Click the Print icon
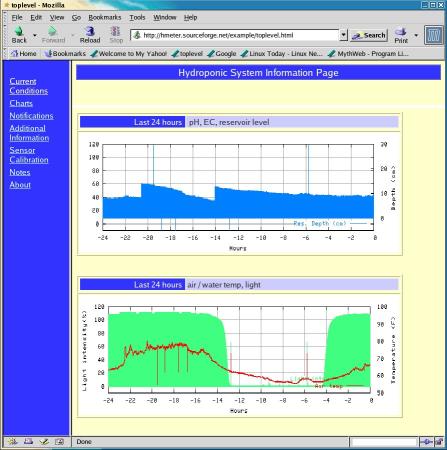Image resolution: width=447 pixels, height=450 pixels. click(x=401, y=32)
